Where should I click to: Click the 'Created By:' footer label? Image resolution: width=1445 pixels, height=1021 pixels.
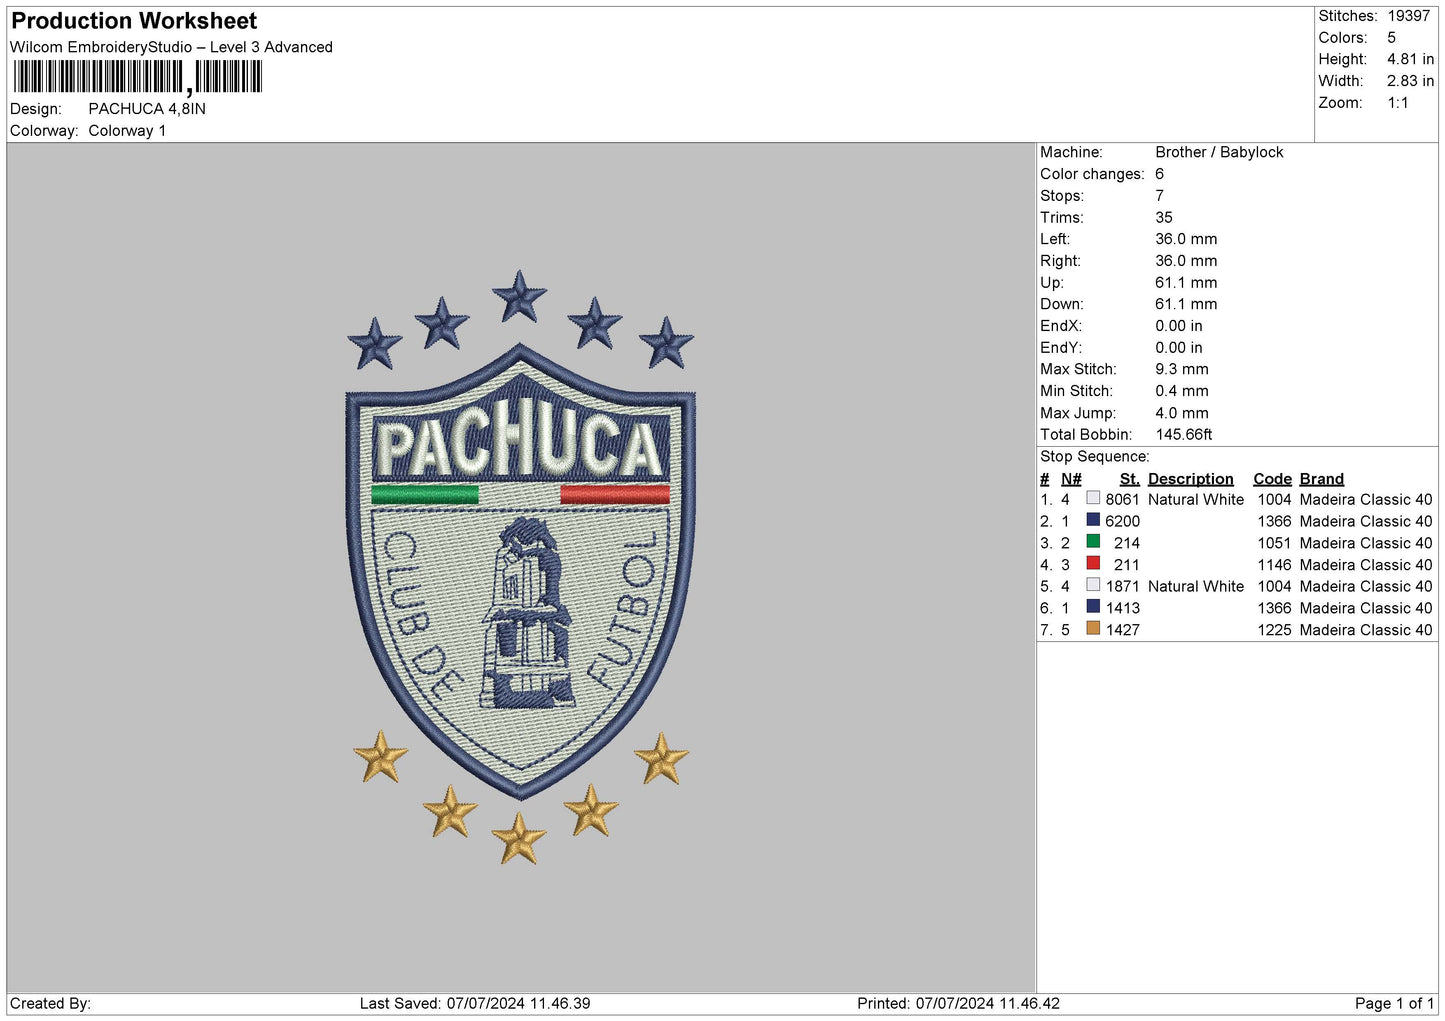[50, 1003]
